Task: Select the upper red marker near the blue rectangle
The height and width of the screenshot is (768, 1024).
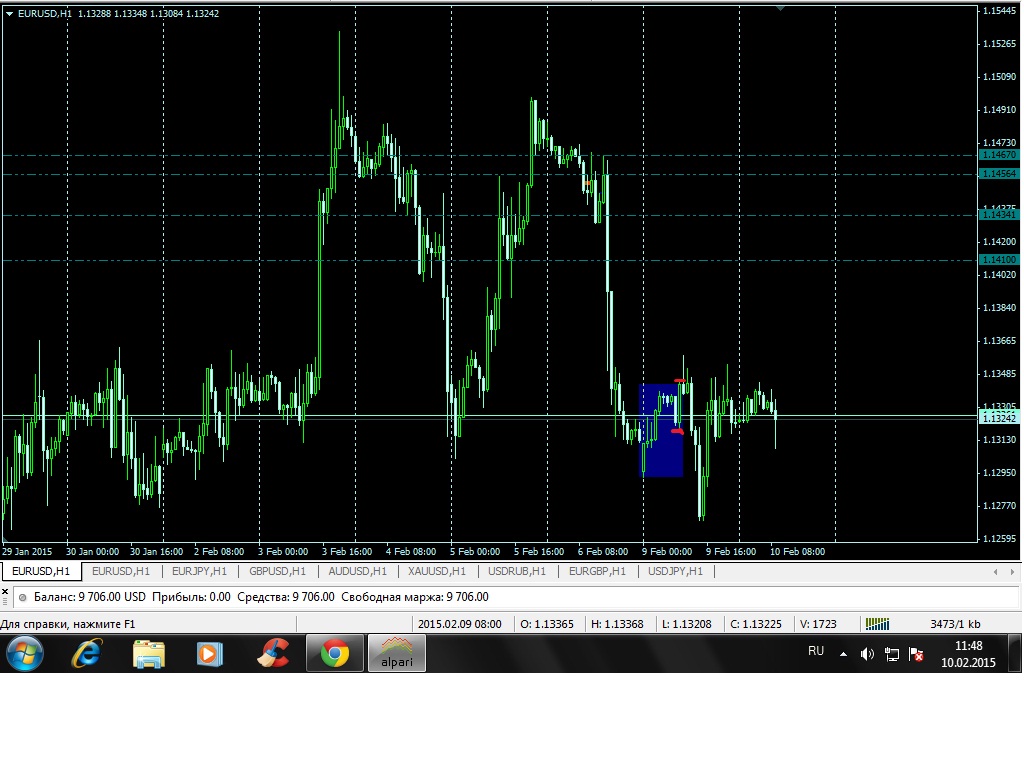Action: pyautogui.click(x=680, y=380)
